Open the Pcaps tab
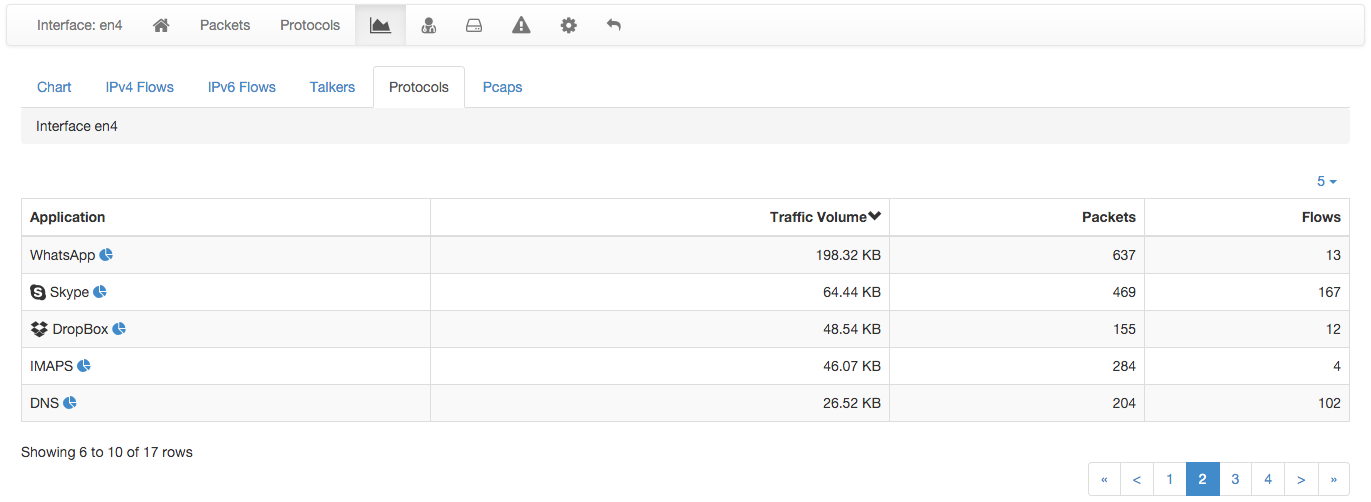 (502, 87)
